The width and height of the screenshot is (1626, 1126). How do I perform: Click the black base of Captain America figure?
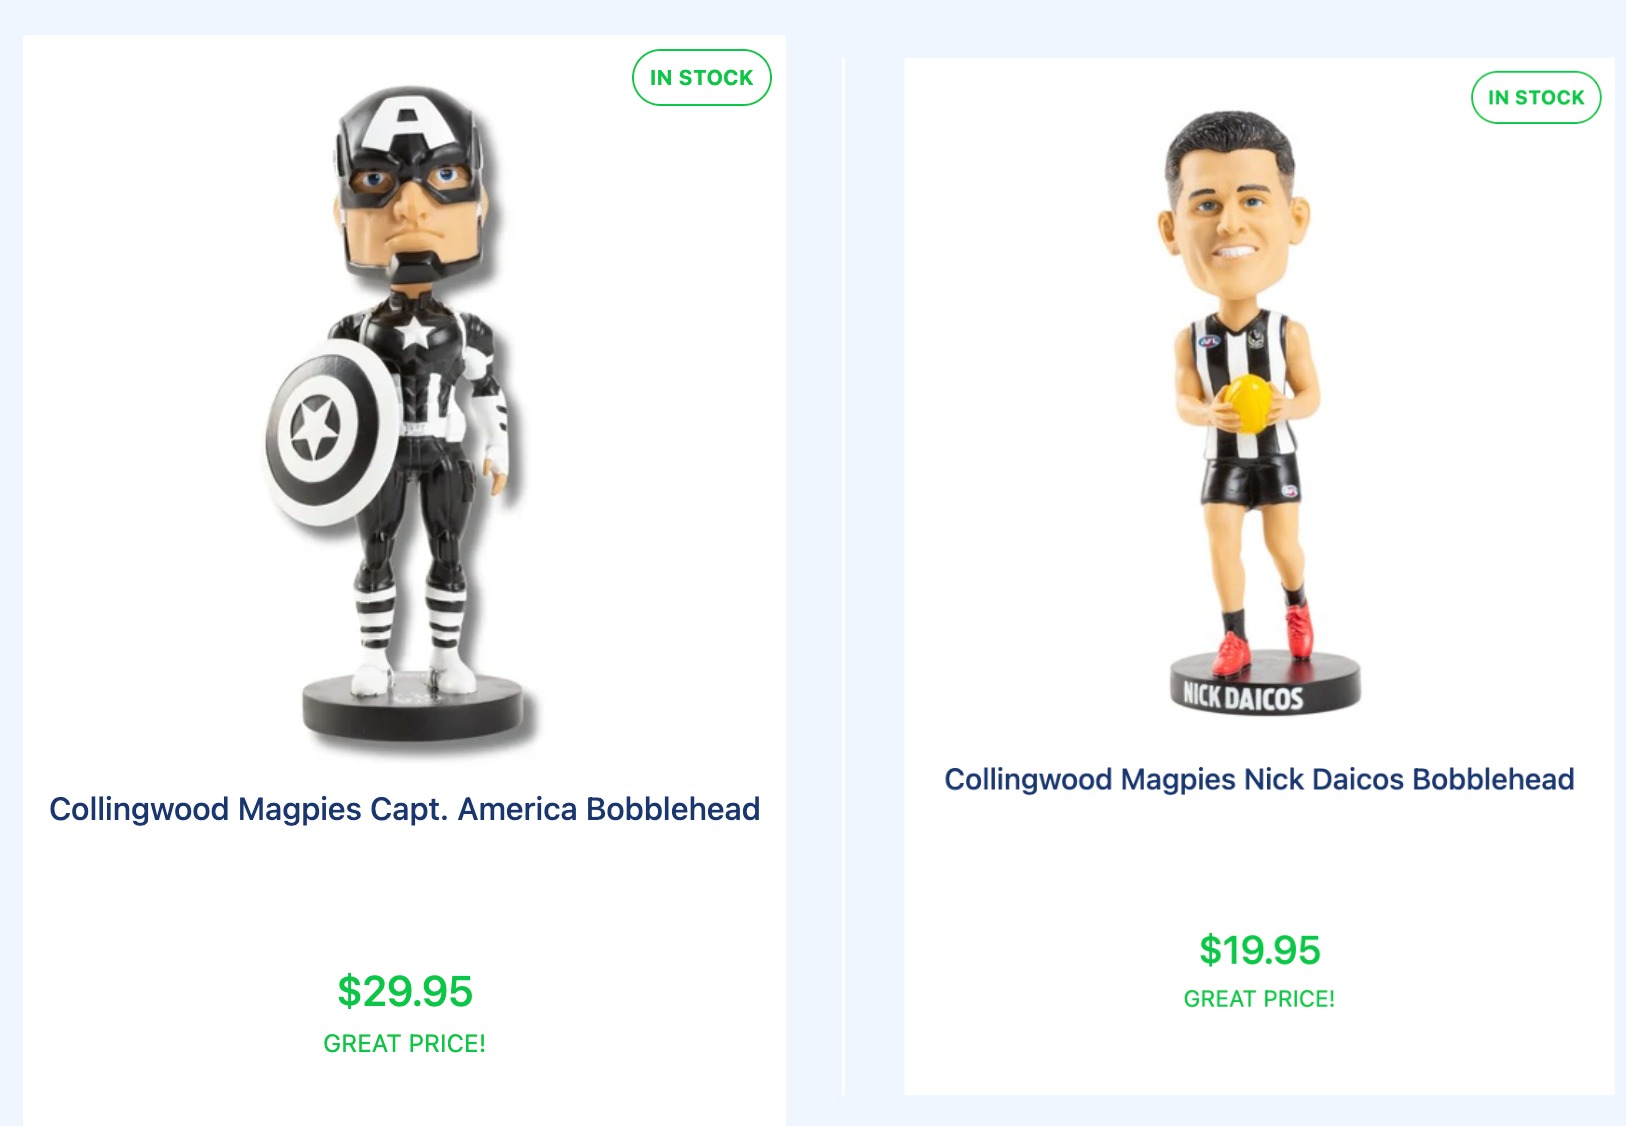click(413, 708)
